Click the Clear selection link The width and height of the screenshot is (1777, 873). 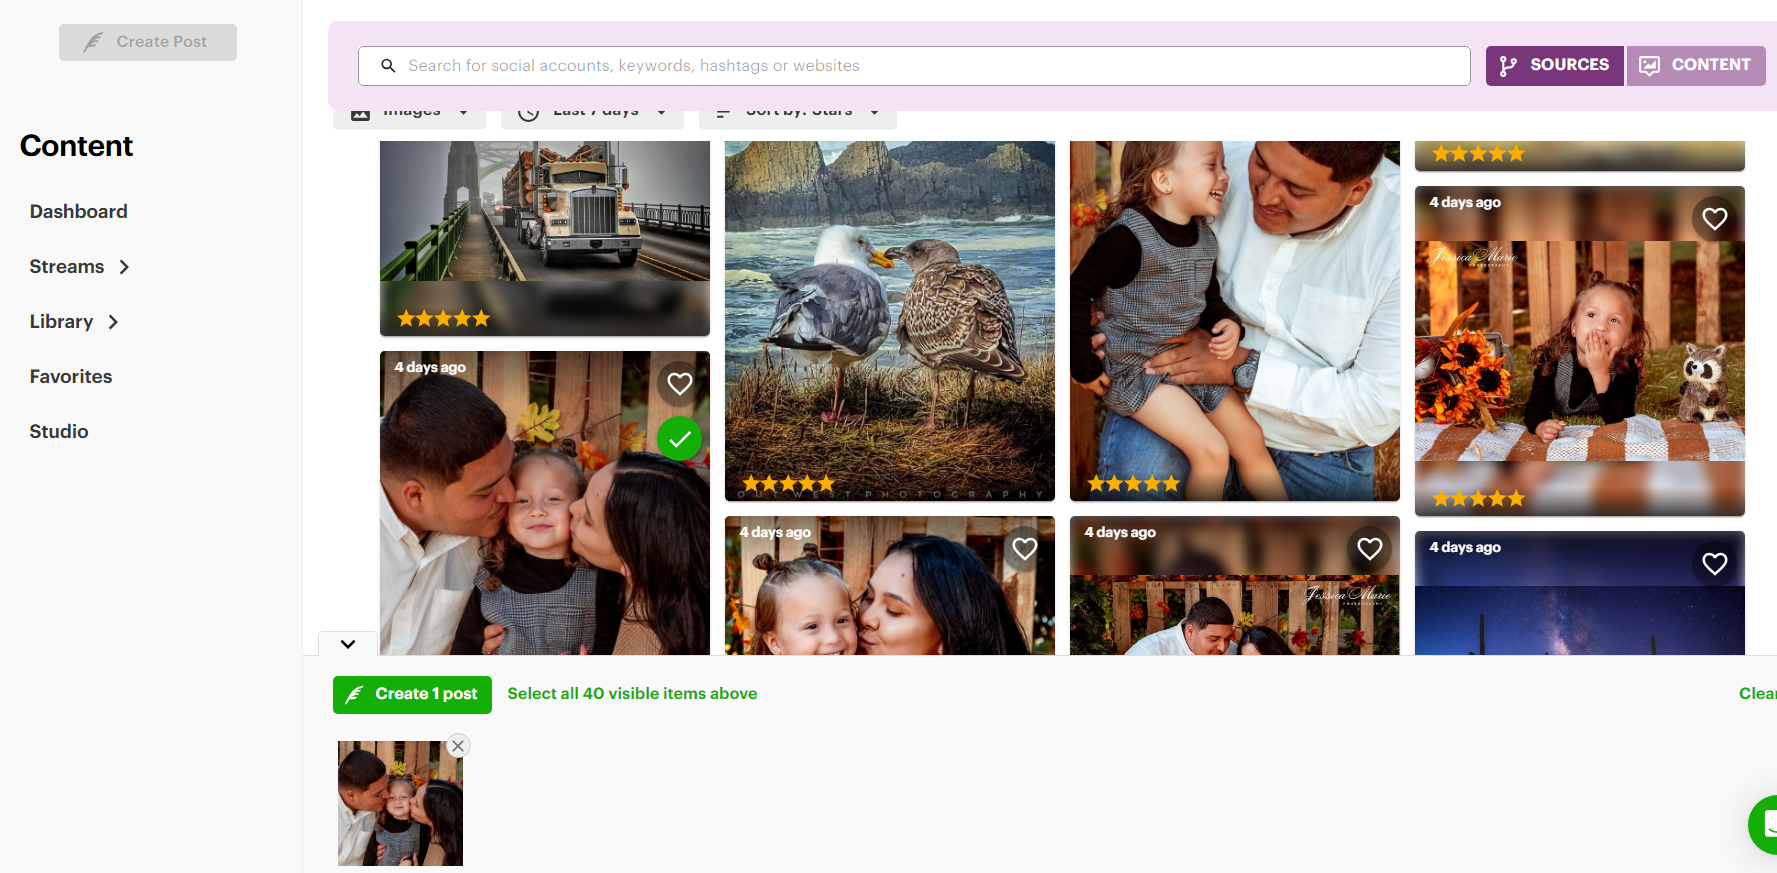click(1757, 694)
